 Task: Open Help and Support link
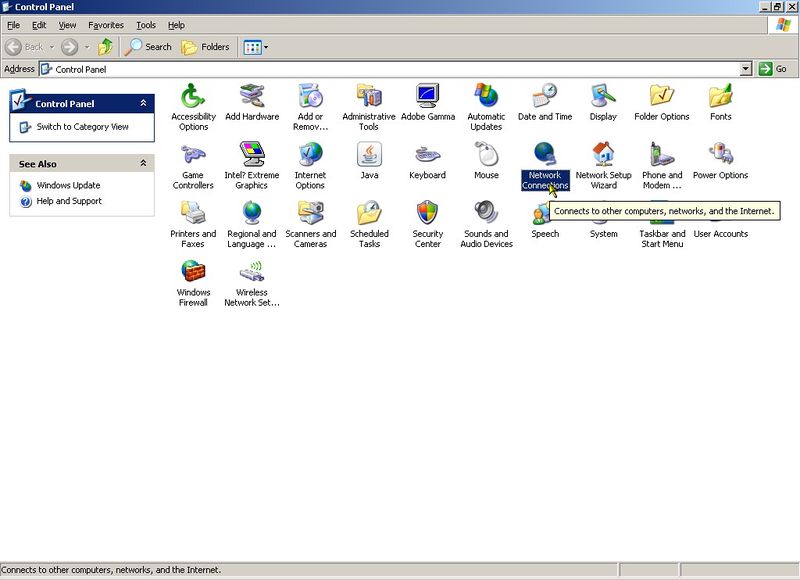[69, 201]
